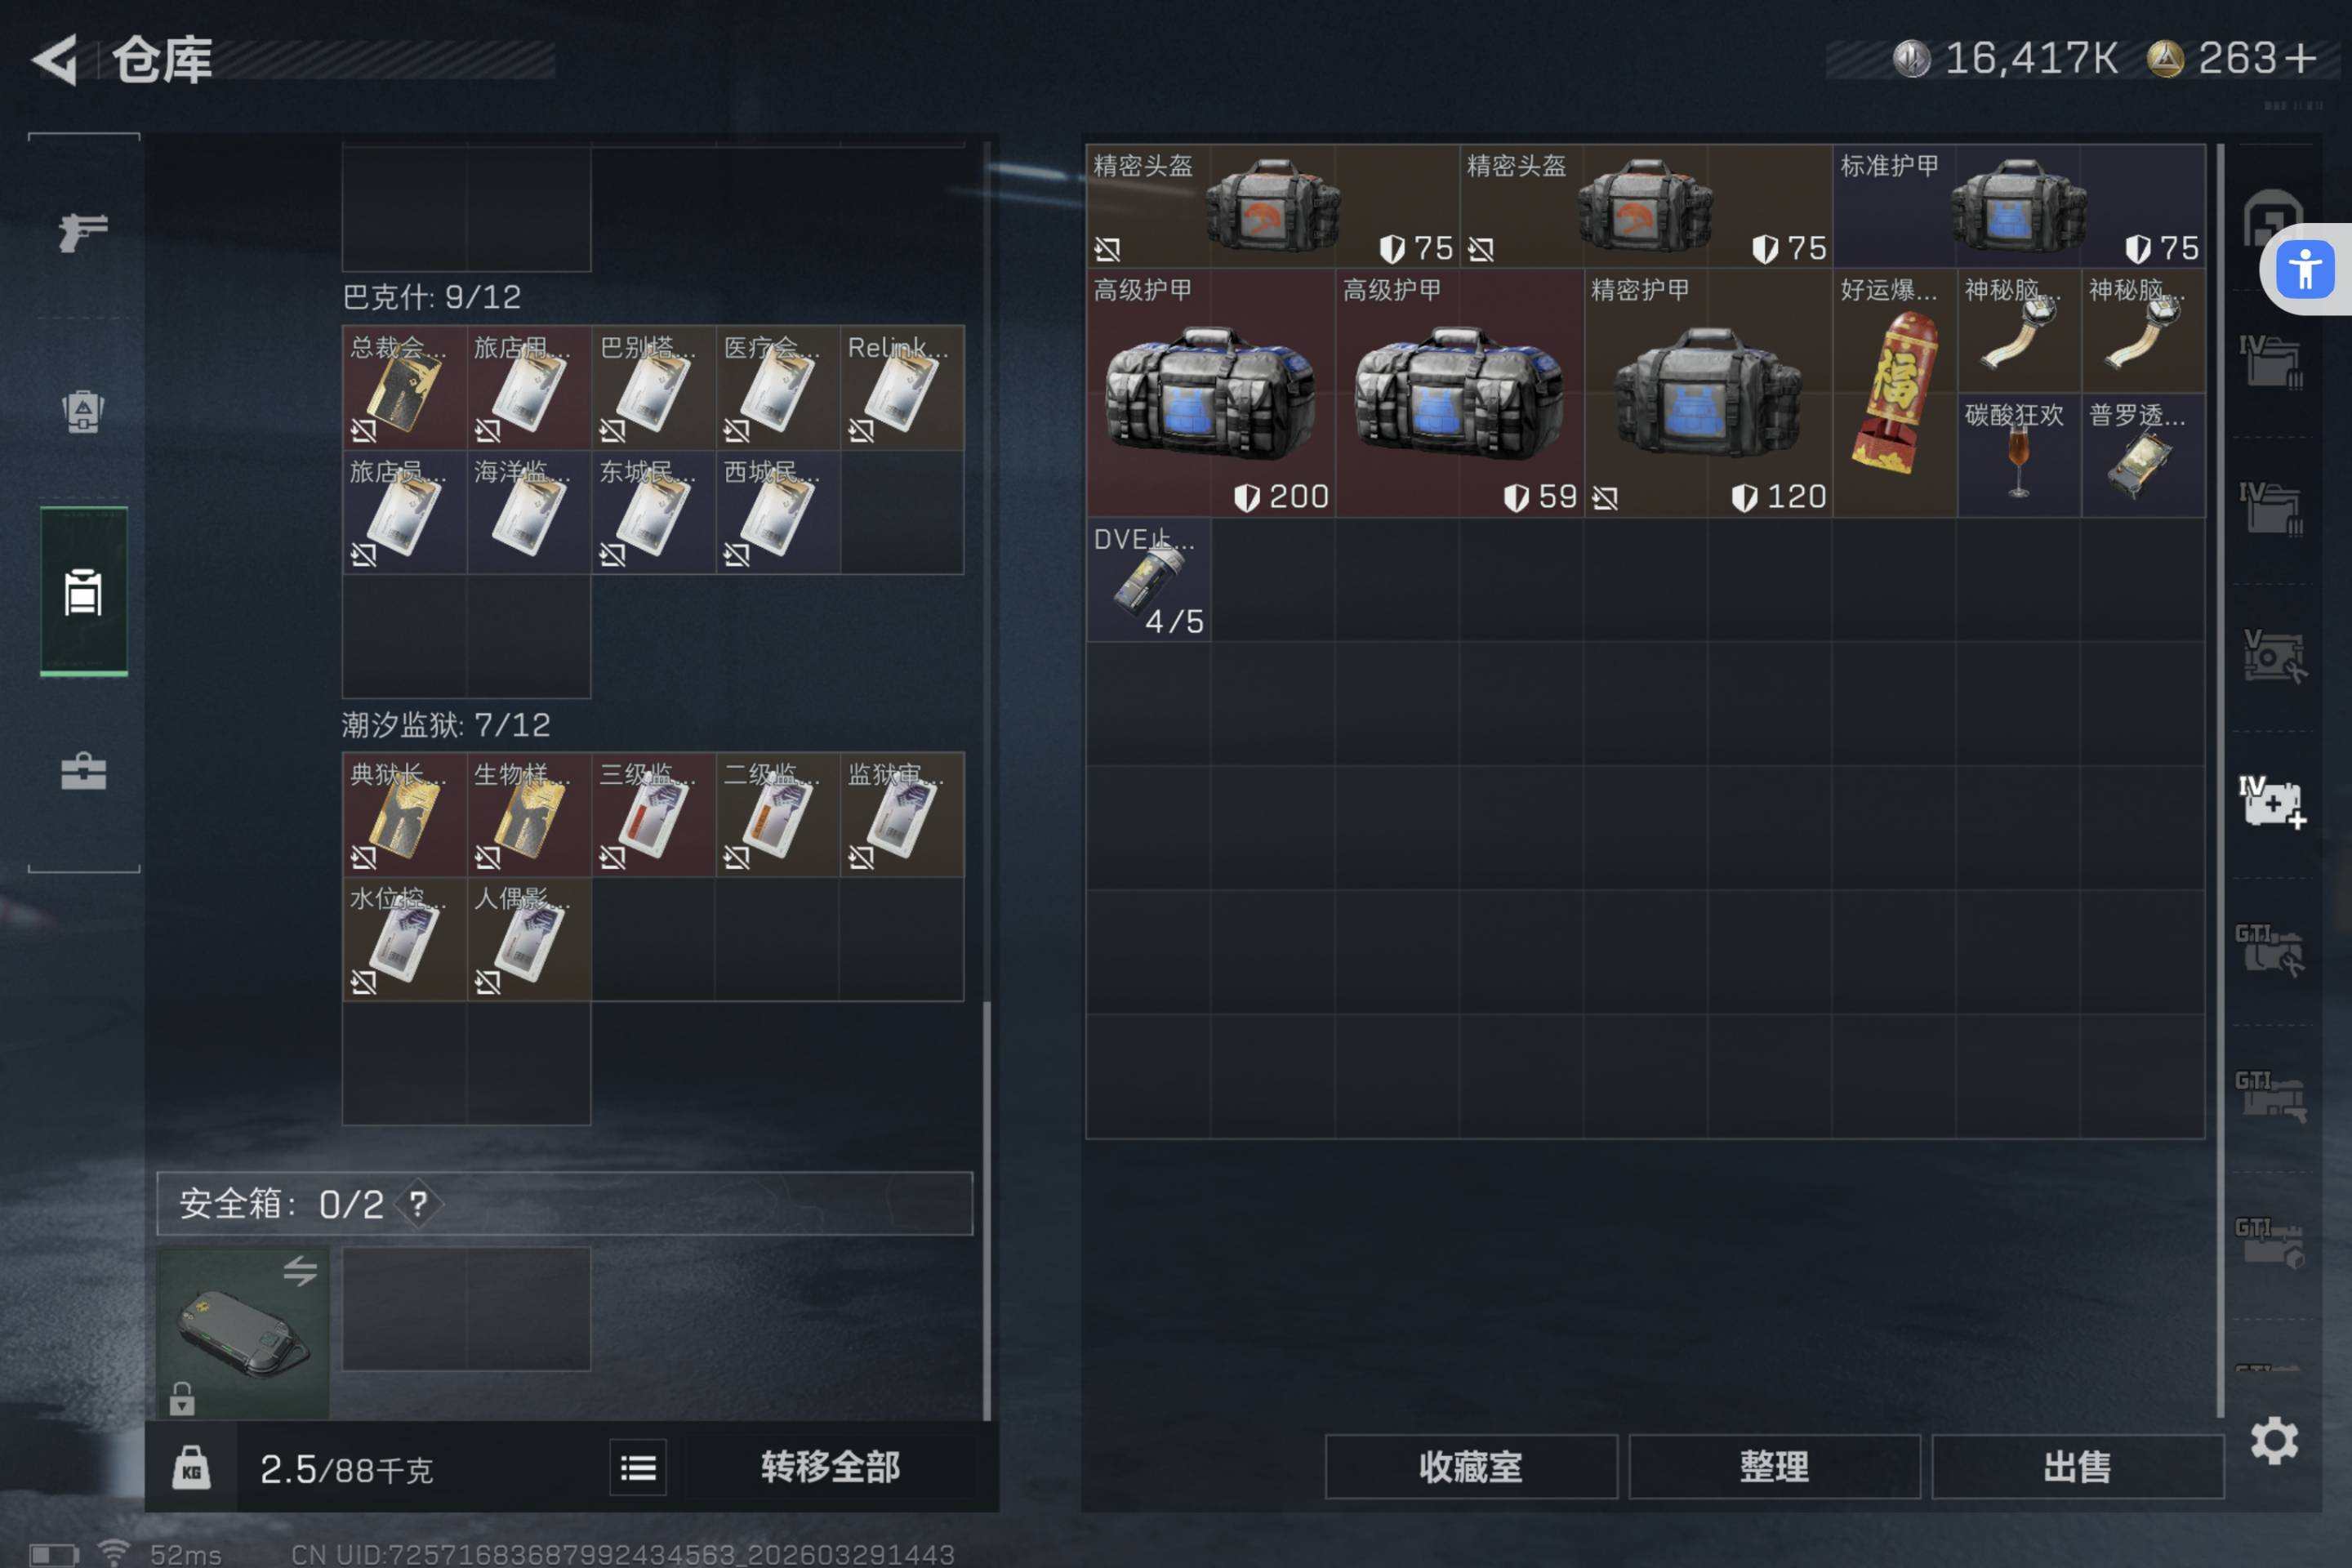Viewport: 2352px width, 1568px height.
Task: Select the level IV medical case icon
Action: [2271, 802]
